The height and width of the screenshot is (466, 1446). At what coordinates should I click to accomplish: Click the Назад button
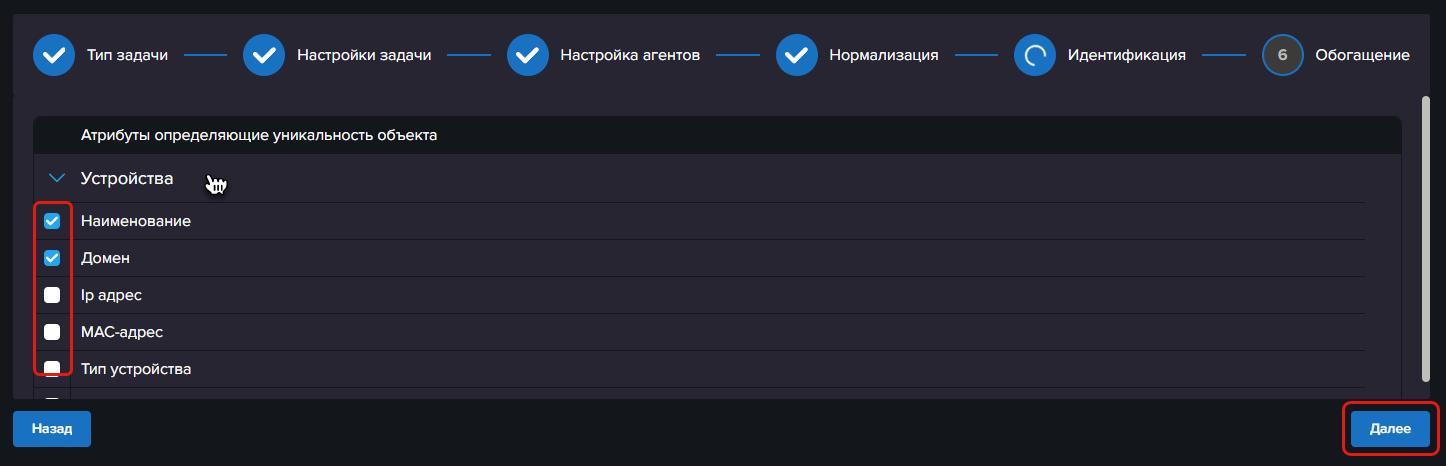[x=52, y=428]
